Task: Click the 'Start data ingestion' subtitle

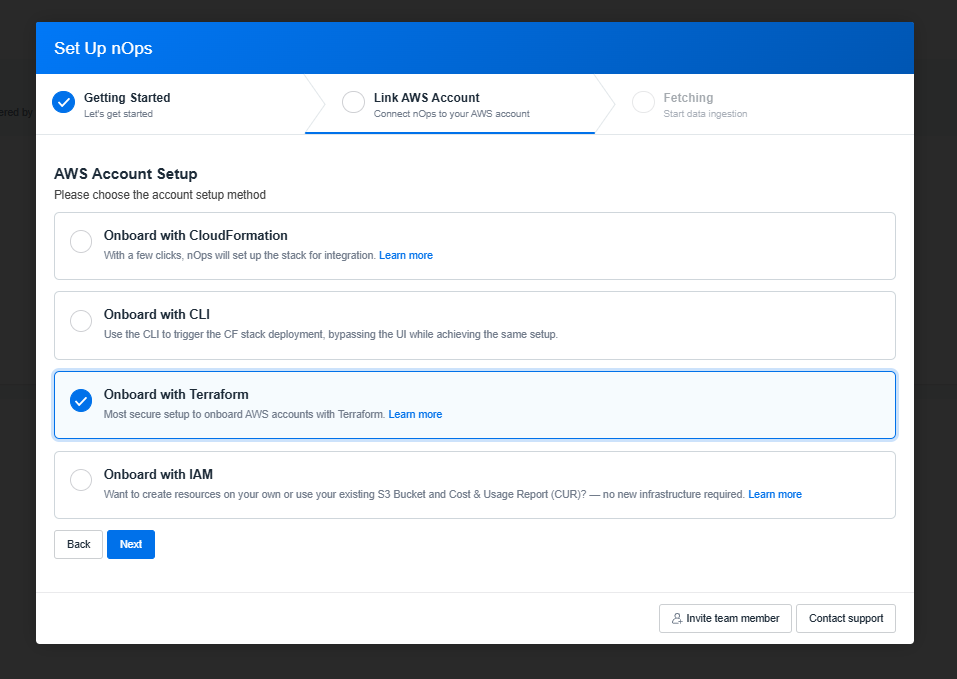Action: point(705,114)
